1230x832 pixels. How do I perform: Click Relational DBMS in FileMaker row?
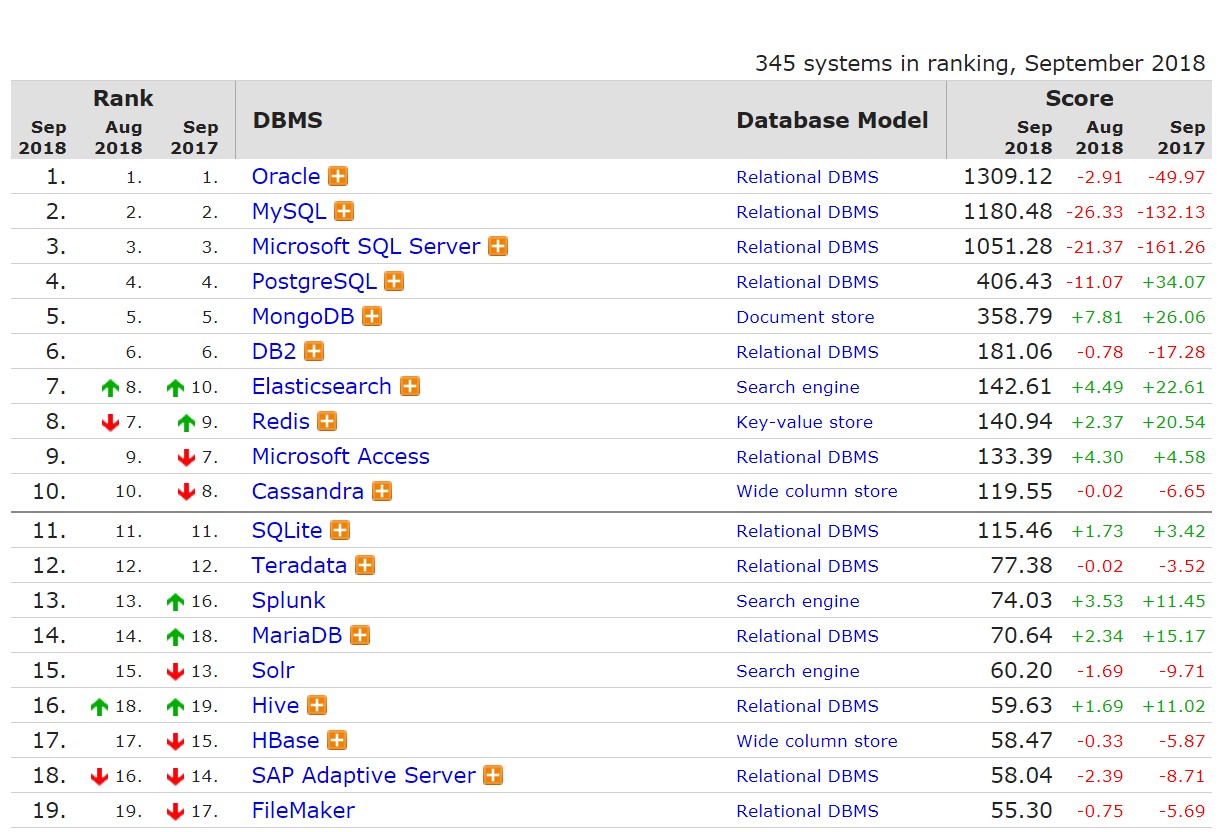[807, 811]
